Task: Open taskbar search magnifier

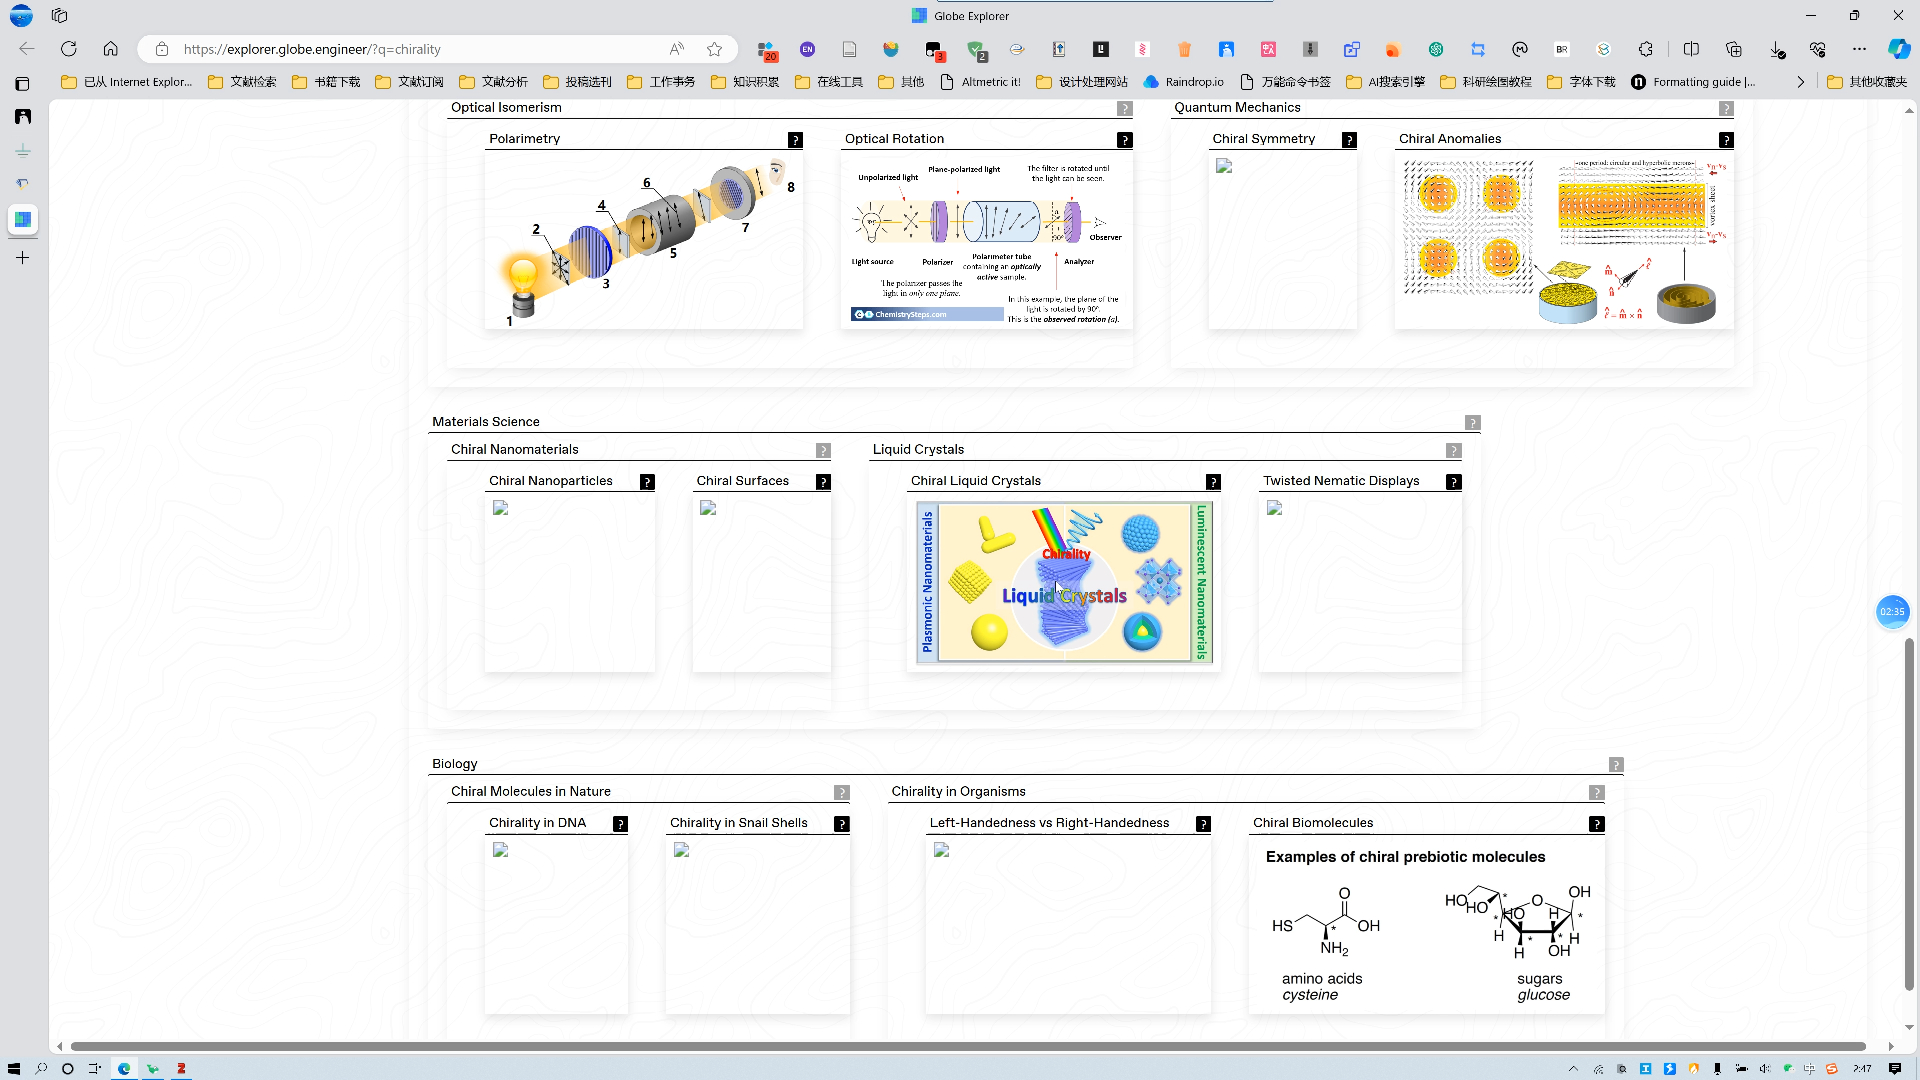Action: click(41, 1069)
